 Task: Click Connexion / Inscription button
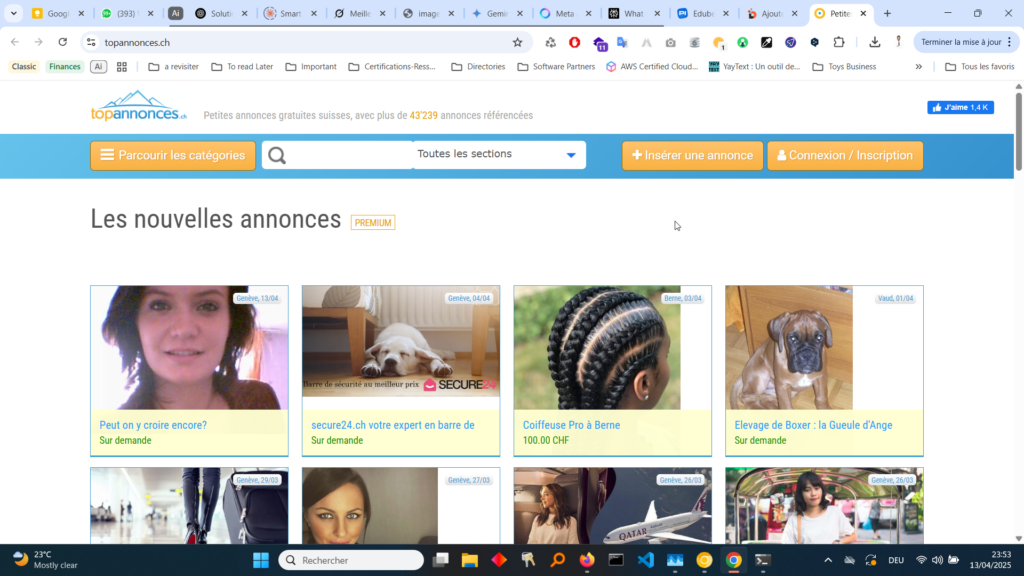click(x=845, y=155)
